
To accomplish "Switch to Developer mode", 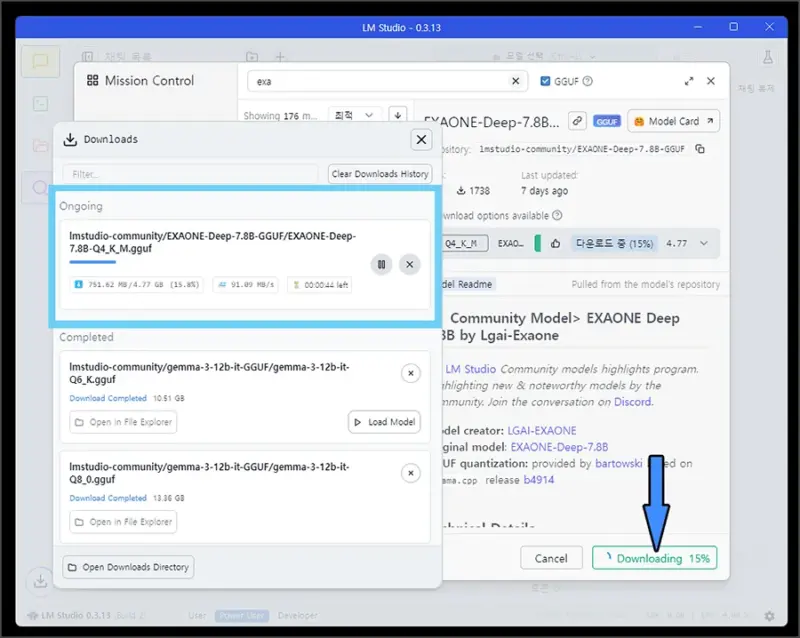I will tap(298, 616).
